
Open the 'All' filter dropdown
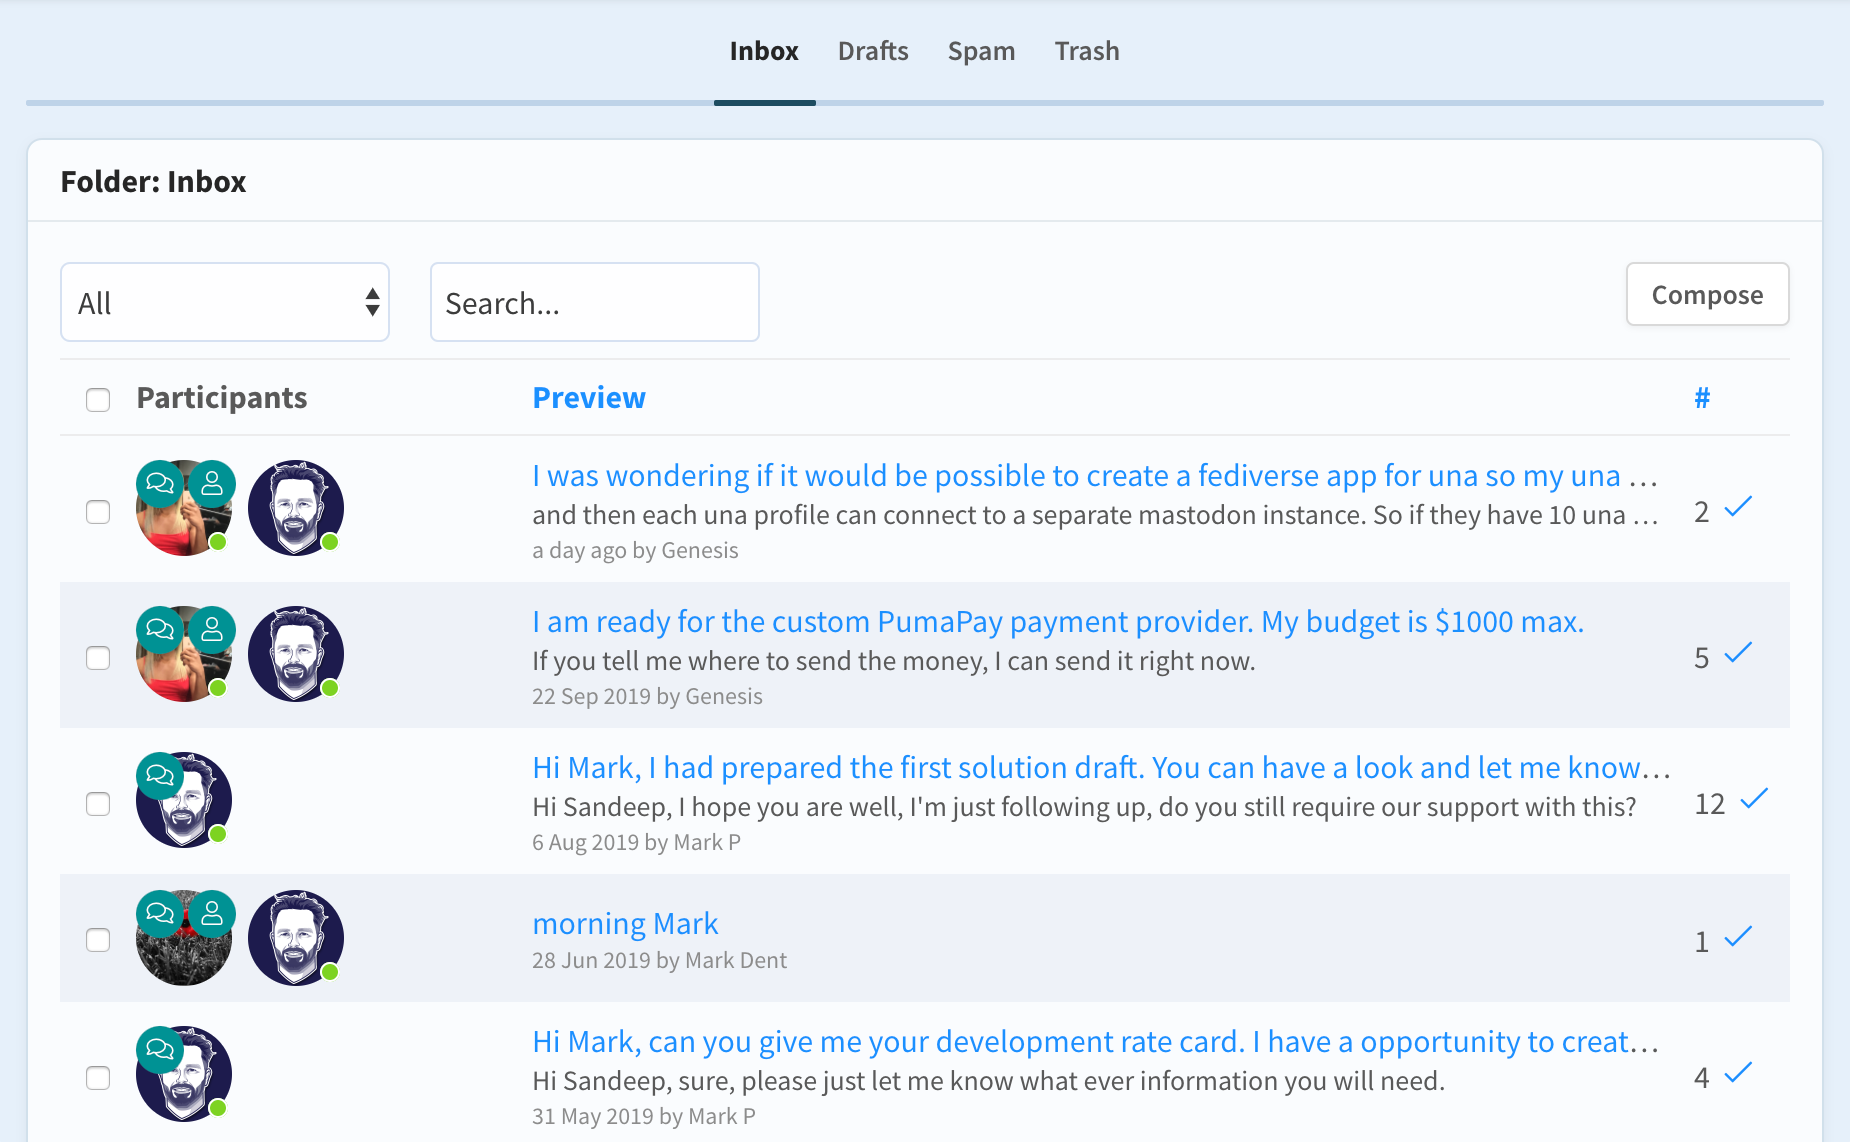(225, 302)
